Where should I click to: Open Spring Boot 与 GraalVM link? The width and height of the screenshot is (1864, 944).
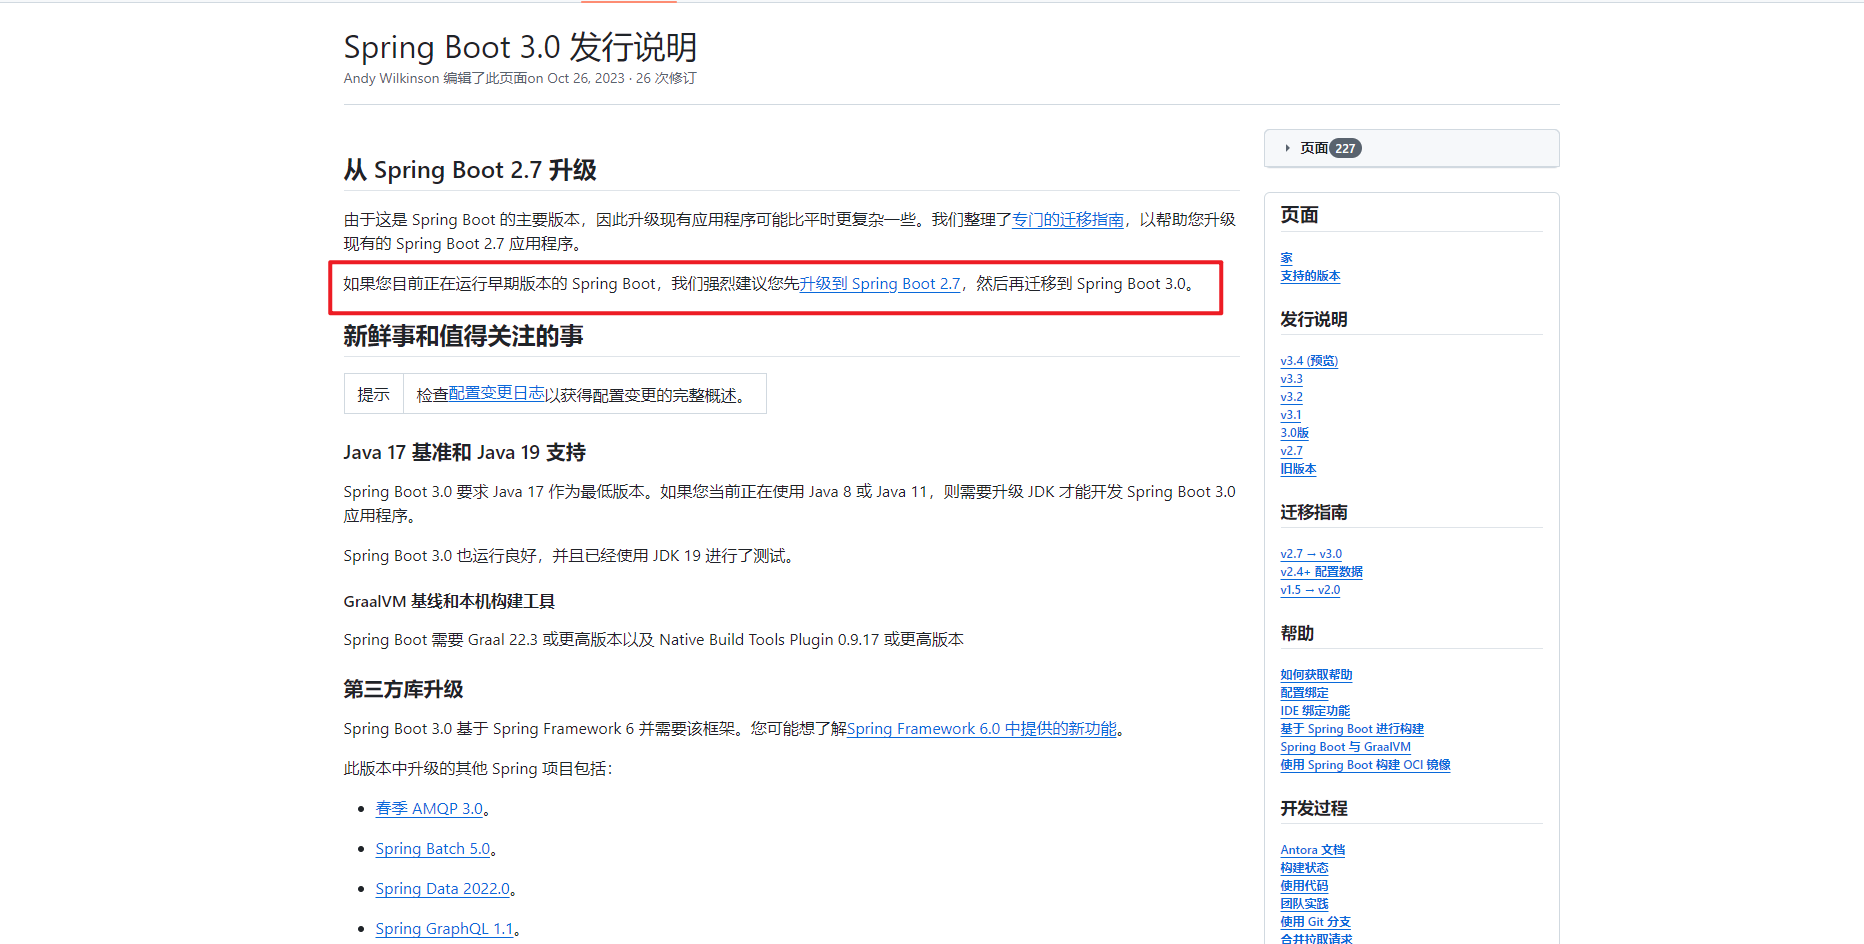coord(1345,747)
